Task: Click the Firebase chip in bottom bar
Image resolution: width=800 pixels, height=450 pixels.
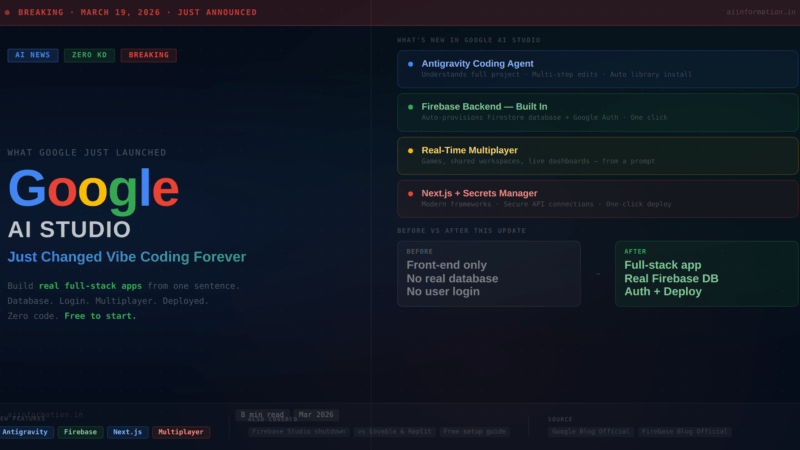Action: (x=80, y=432)
